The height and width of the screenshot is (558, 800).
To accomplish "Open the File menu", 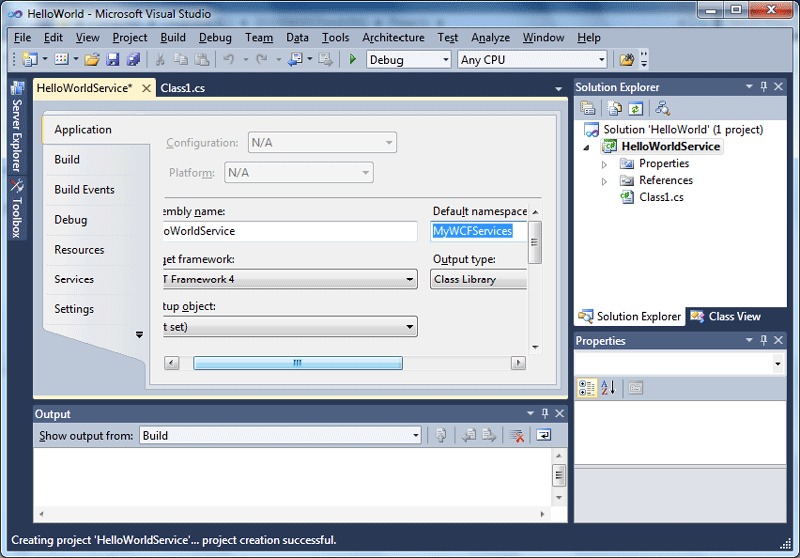I will coord(22,37).
